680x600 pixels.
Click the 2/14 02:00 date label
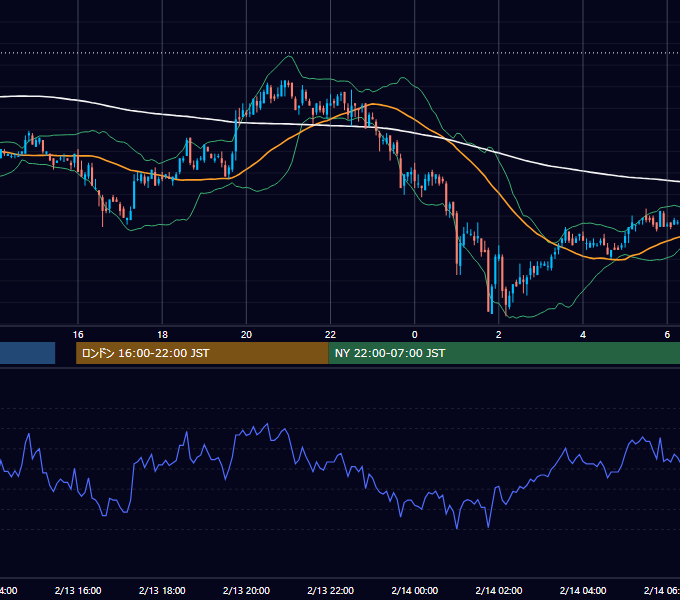pos(499,590)
